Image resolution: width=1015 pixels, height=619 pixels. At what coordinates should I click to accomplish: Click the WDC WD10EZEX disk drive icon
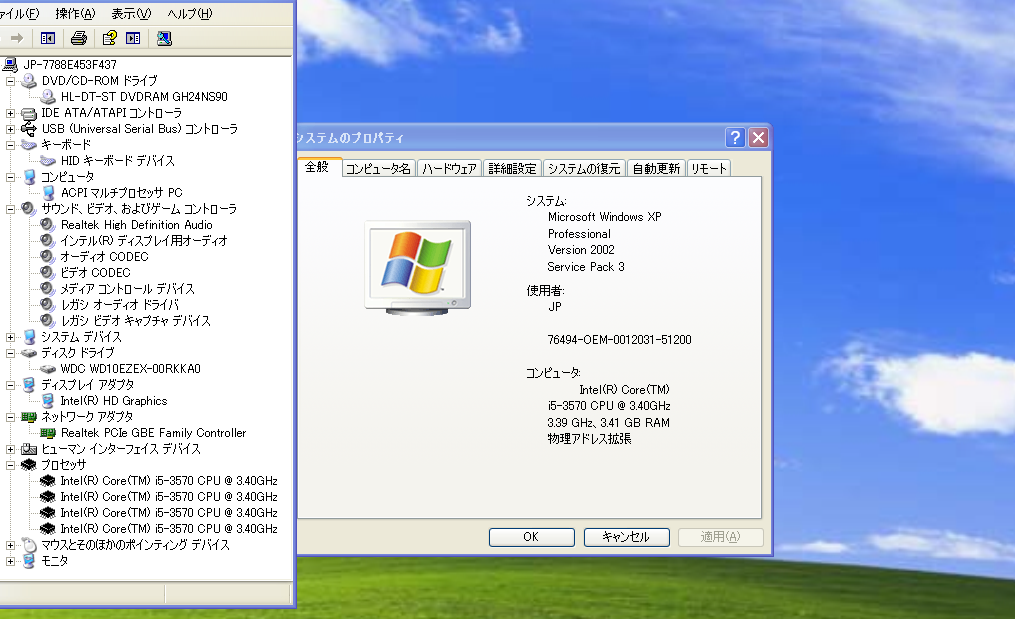coord(47,369)
